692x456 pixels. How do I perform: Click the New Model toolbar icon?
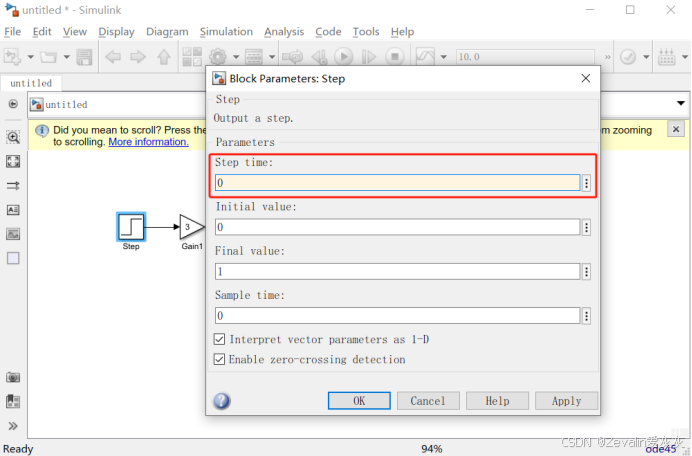[x=12, y=57]
